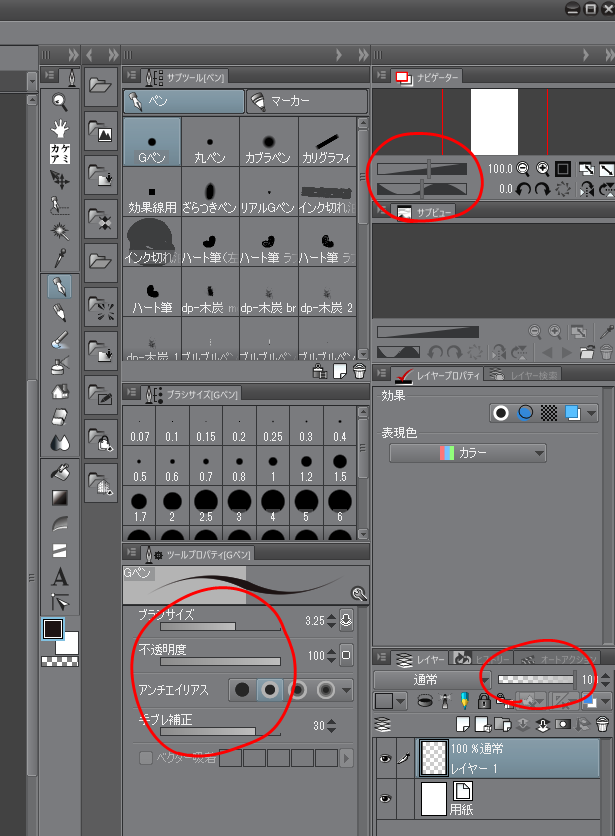Click the ブラシサイズ slider
The image size is (615, 836).
[220, 626]
